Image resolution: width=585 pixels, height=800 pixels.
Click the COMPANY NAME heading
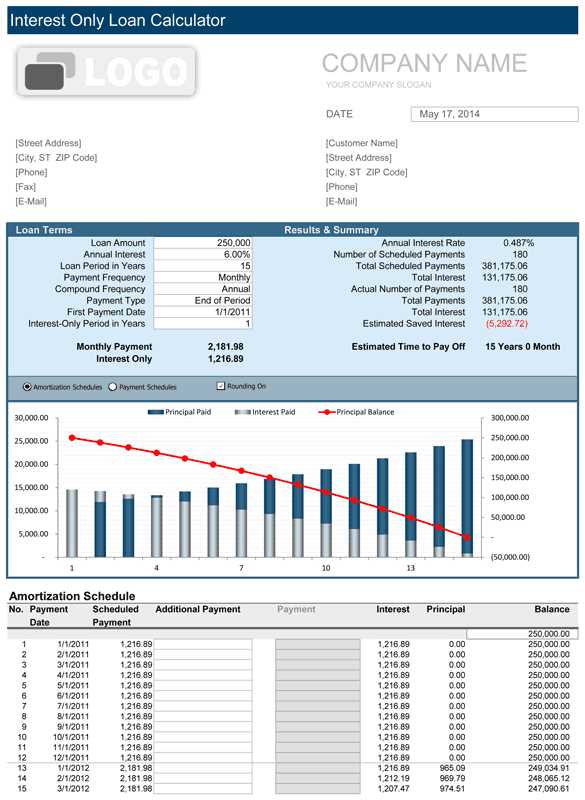pyautogui.click(x=424, y=63)
